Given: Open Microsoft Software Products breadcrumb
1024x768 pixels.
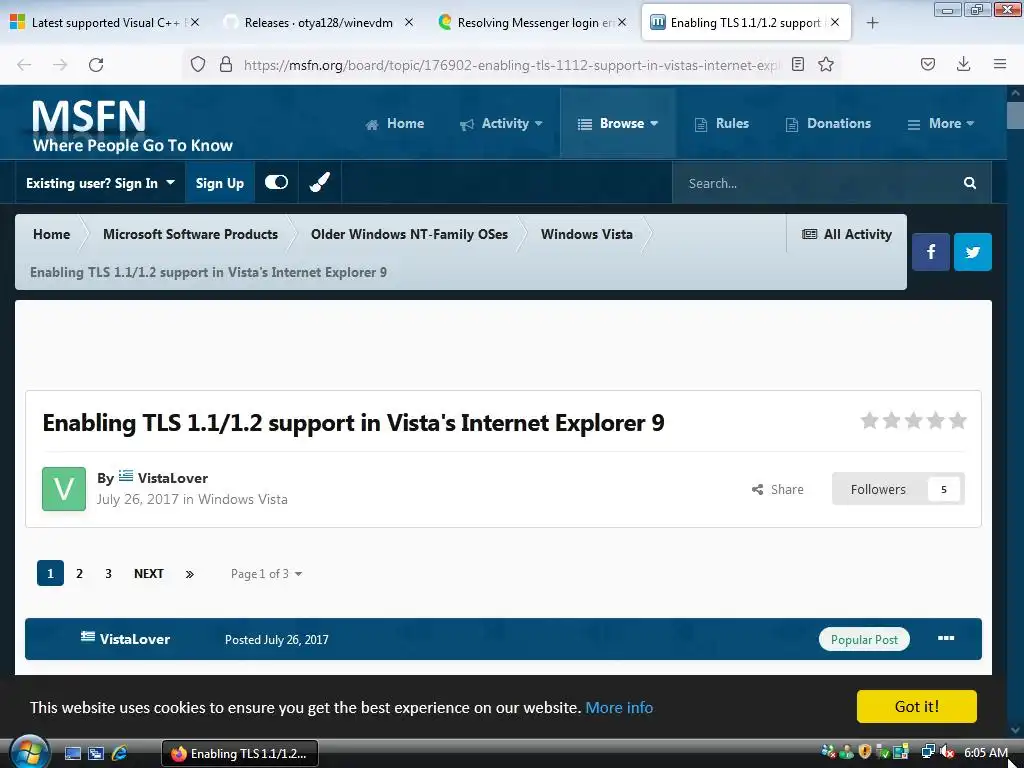Looking at the screenshot, I should [190, 234].
